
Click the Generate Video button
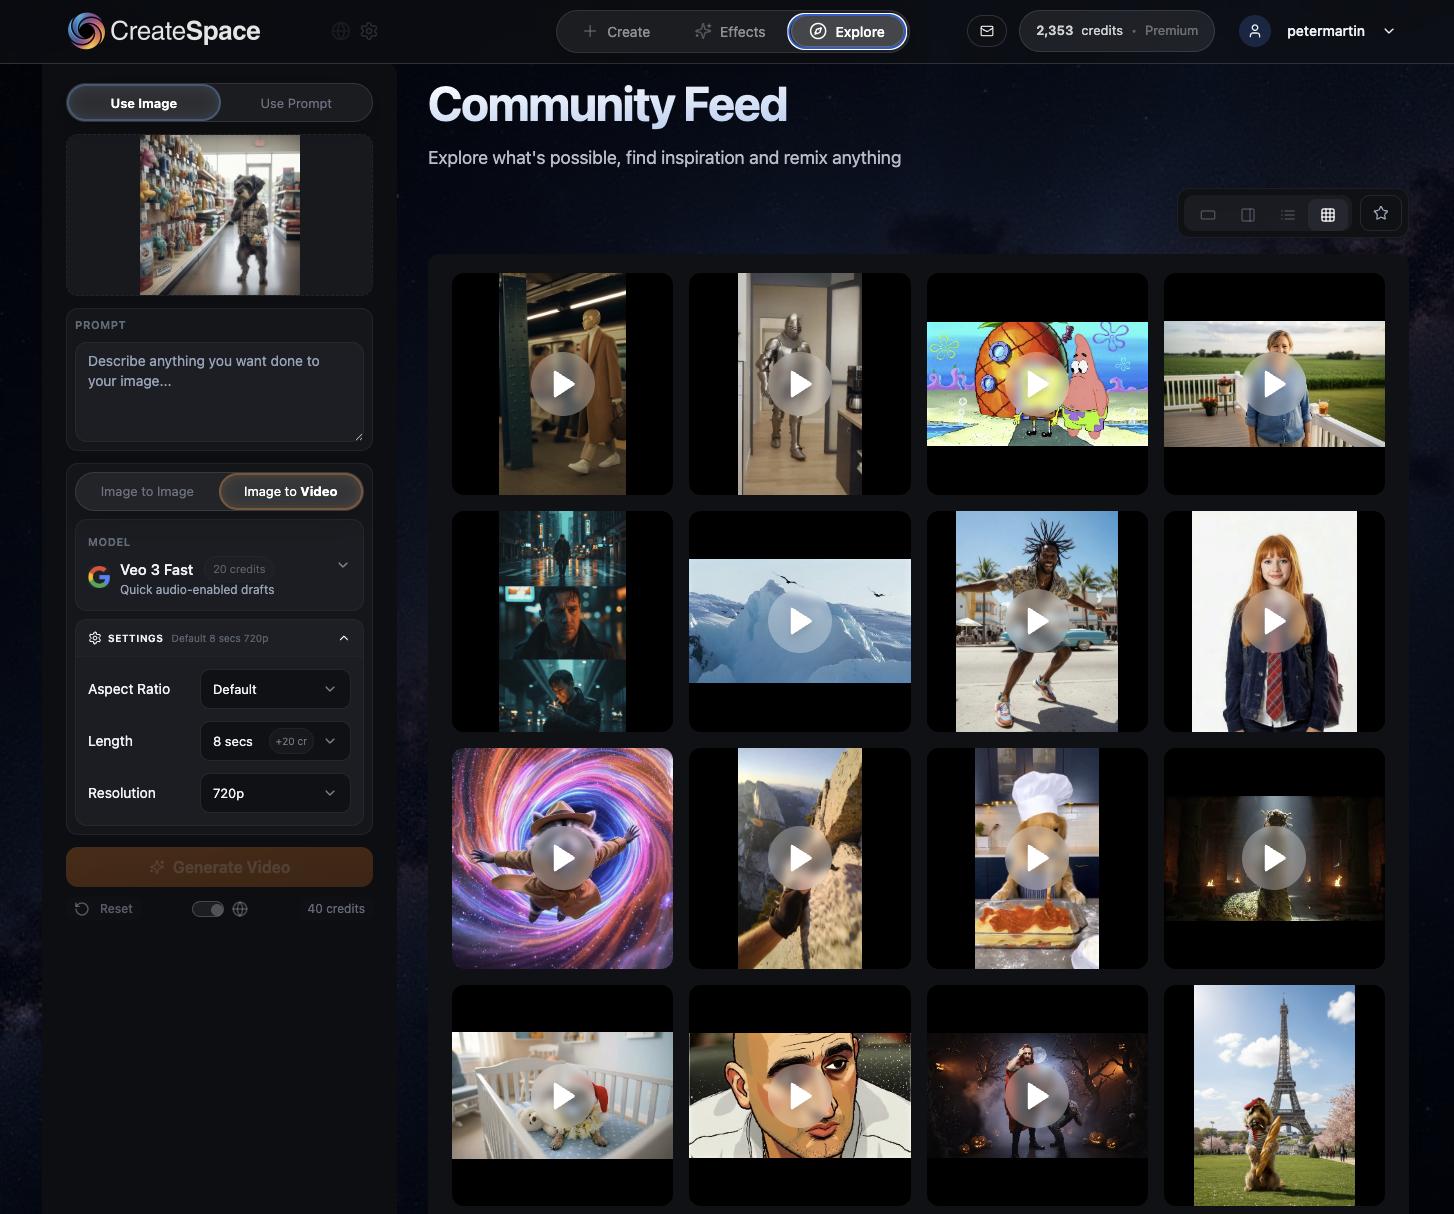(219, 867)
